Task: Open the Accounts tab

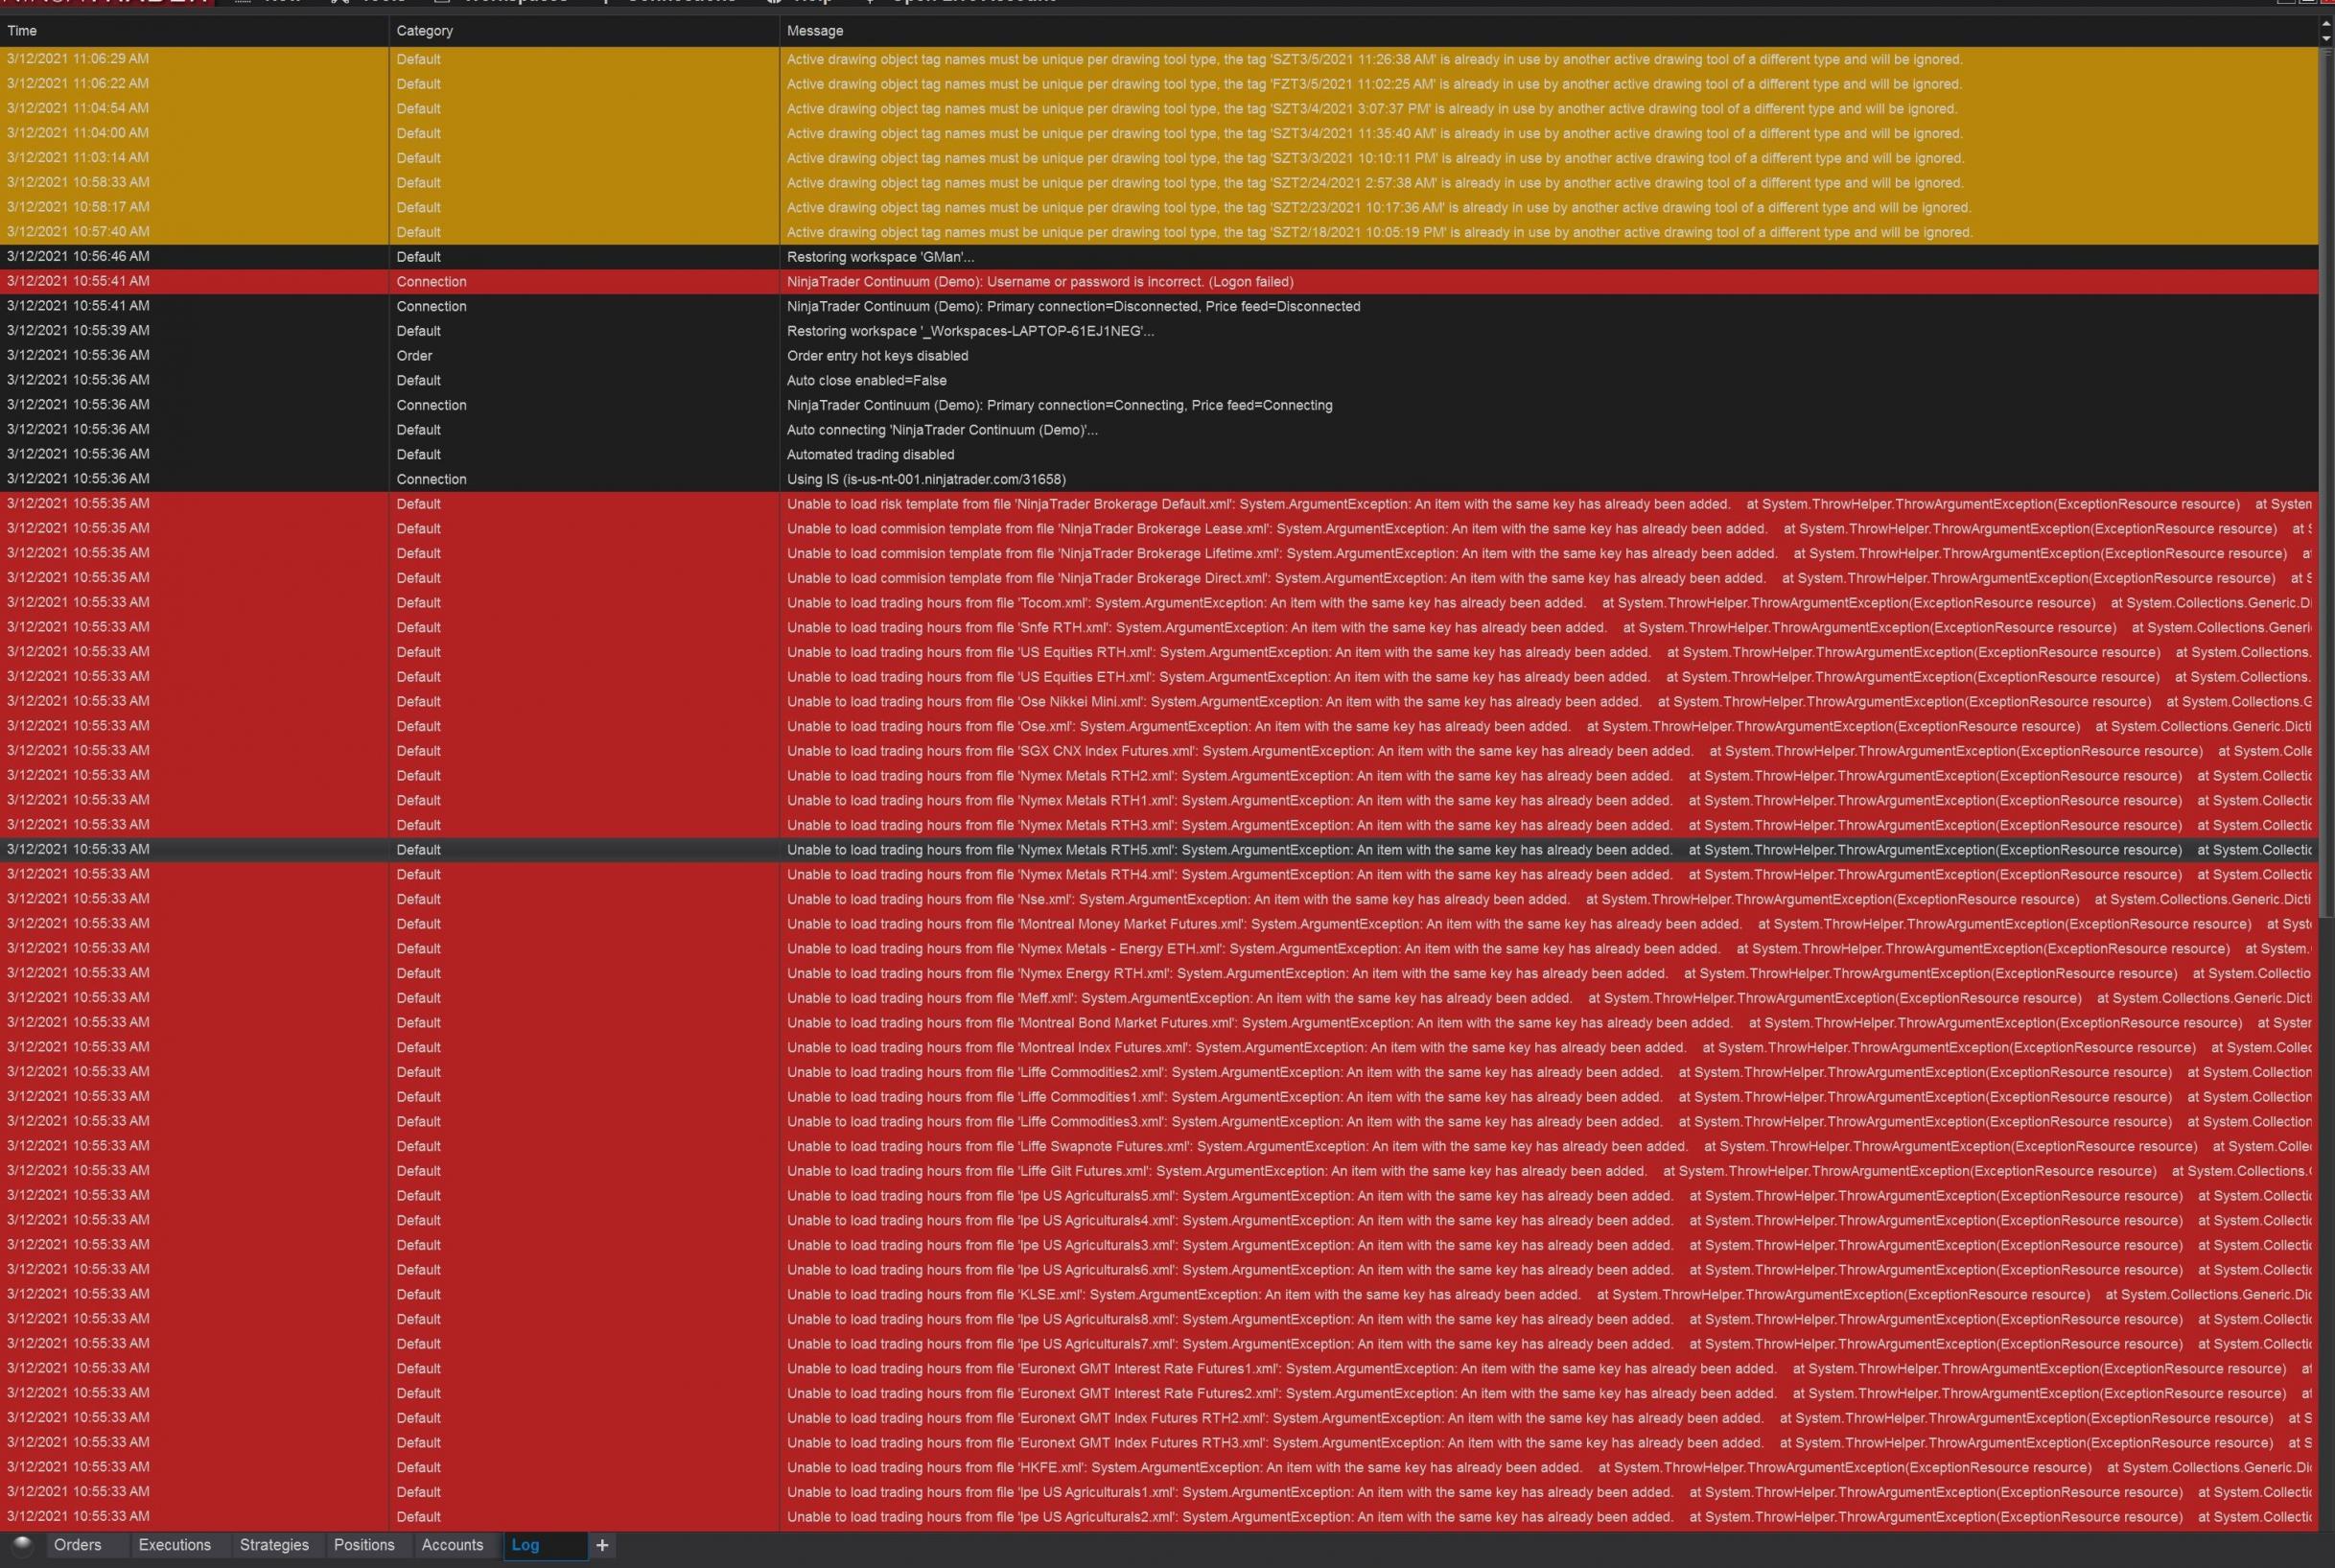Action: coord(452,1545)
